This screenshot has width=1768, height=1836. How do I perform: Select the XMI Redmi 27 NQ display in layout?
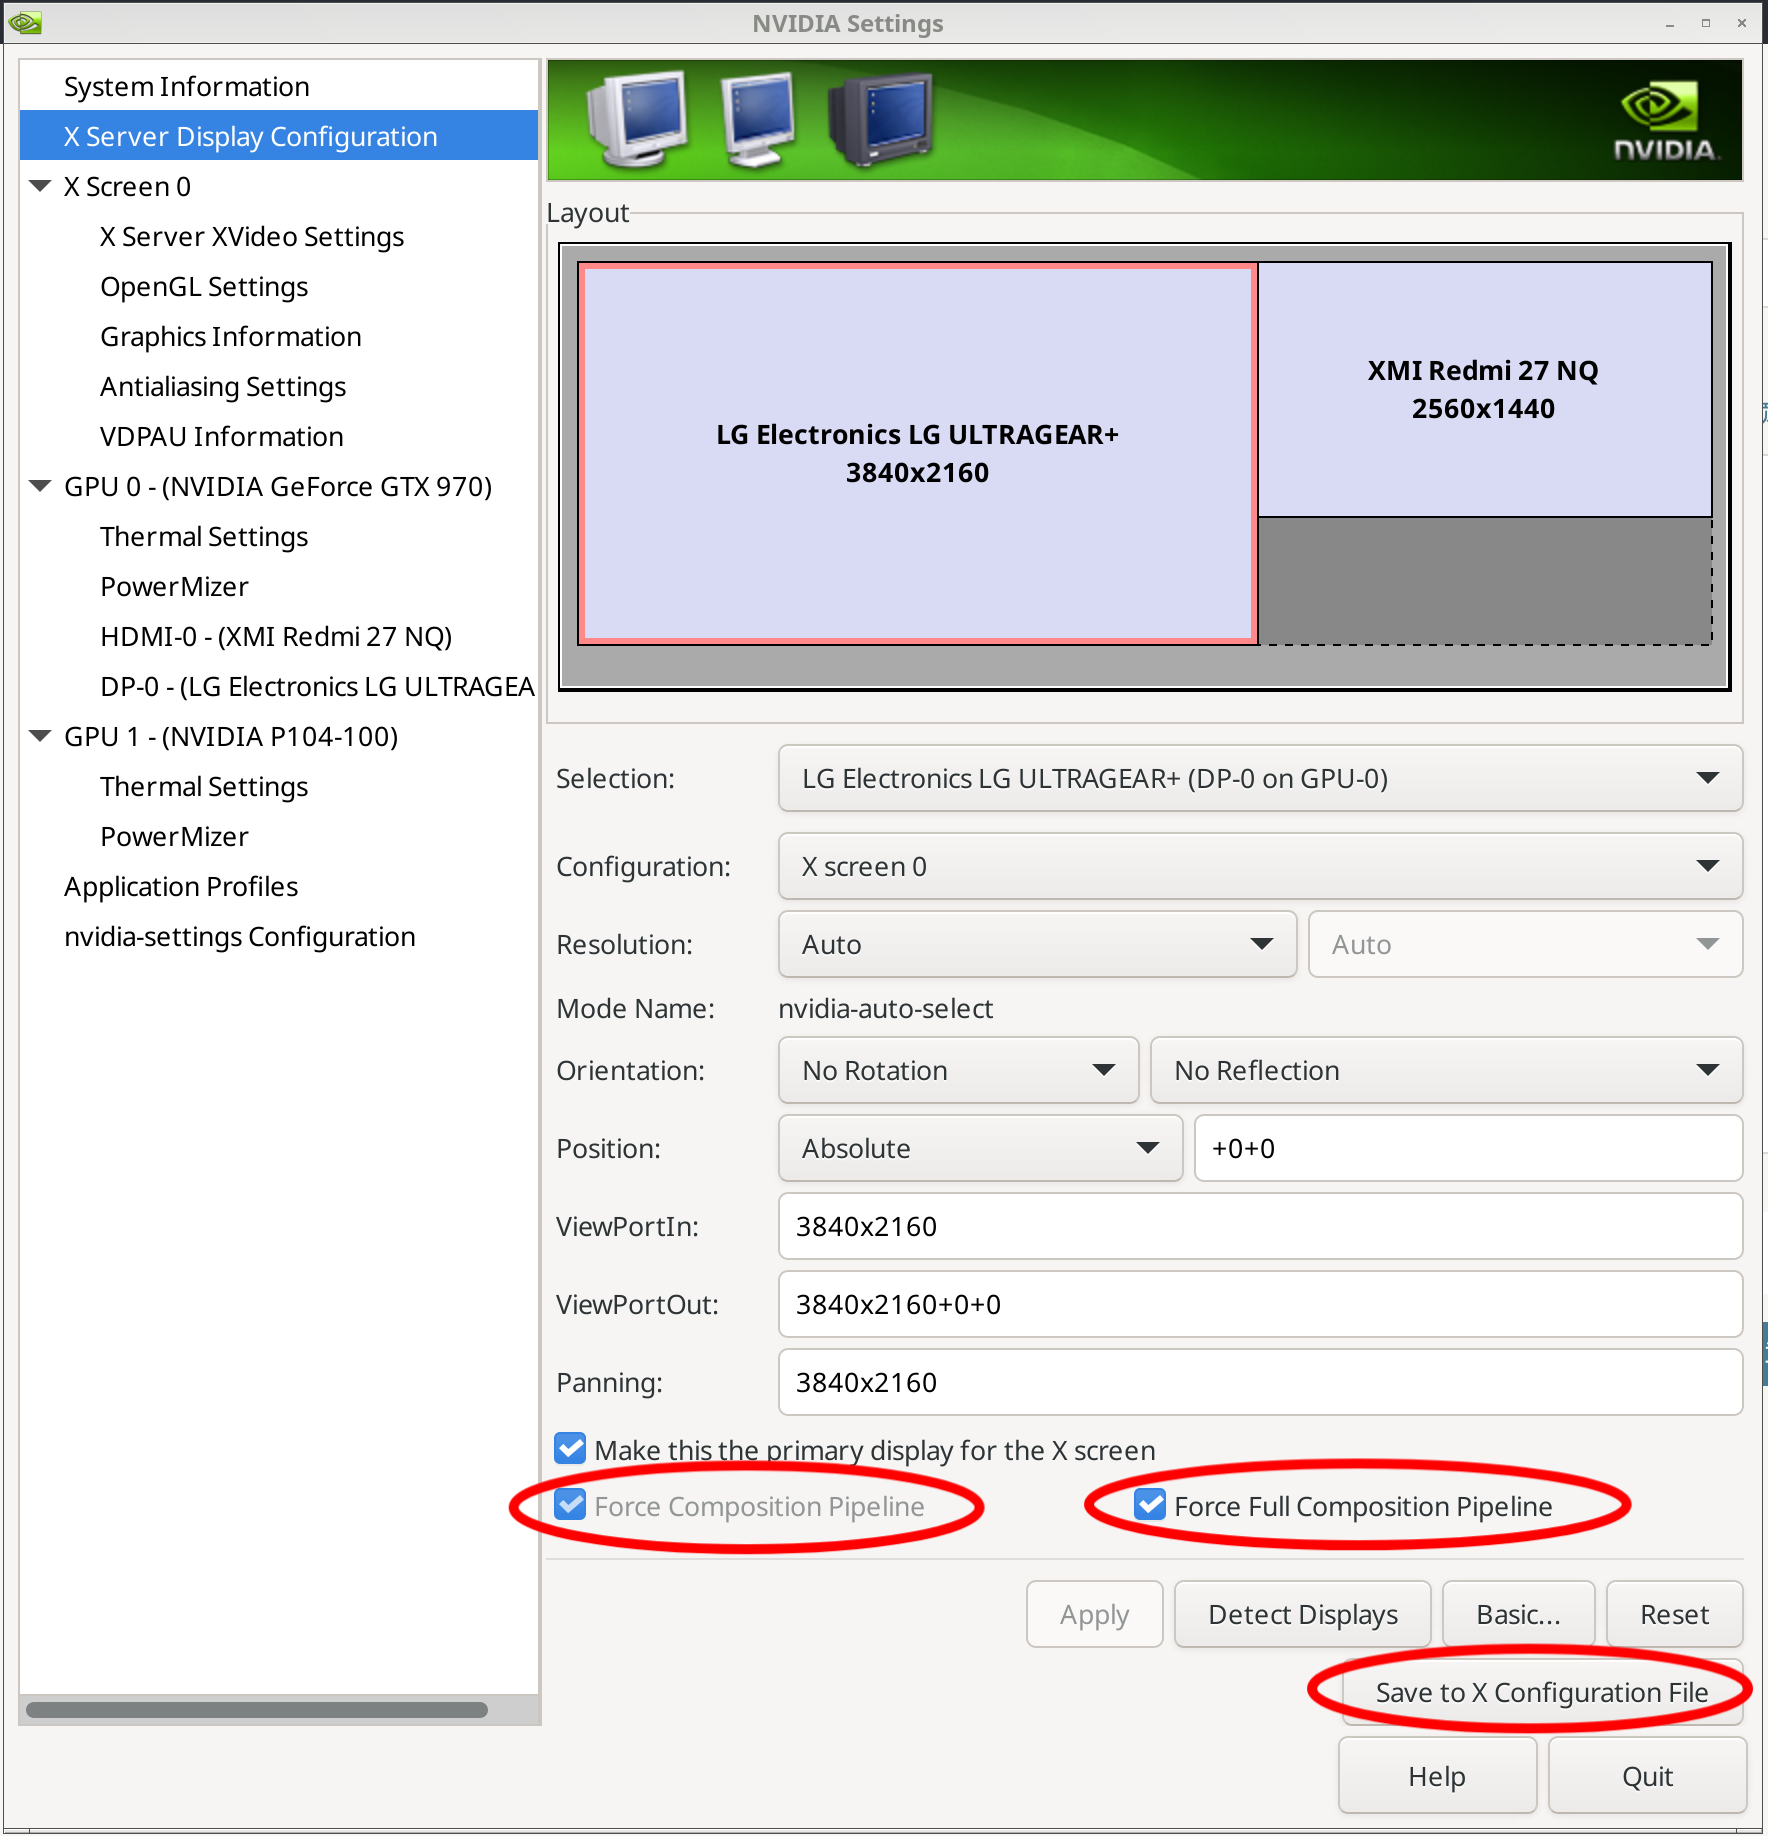(x=1484, y=389)
